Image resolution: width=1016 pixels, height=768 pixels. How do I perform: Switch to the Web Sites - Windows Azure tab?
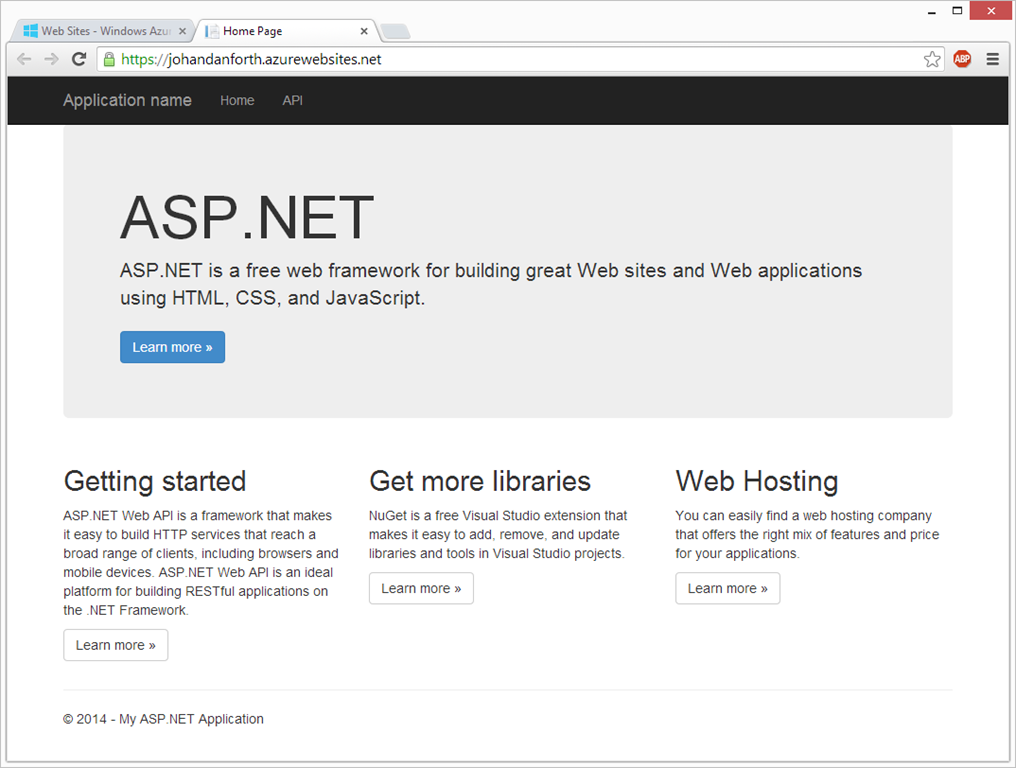(104, 30)
